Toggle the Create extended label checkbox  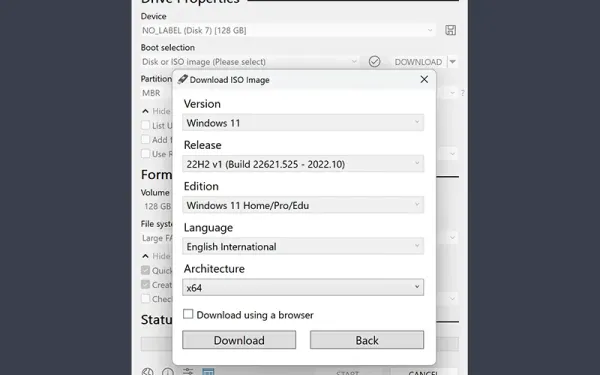(145, 284)
